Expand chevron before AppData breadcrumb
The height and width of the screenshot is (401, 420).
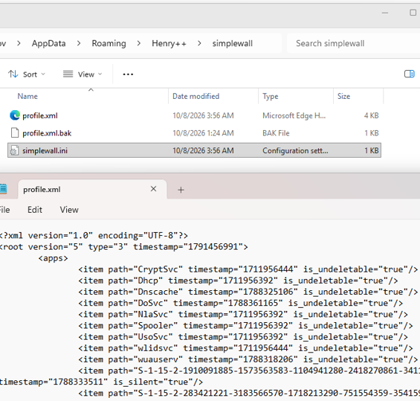19,43
